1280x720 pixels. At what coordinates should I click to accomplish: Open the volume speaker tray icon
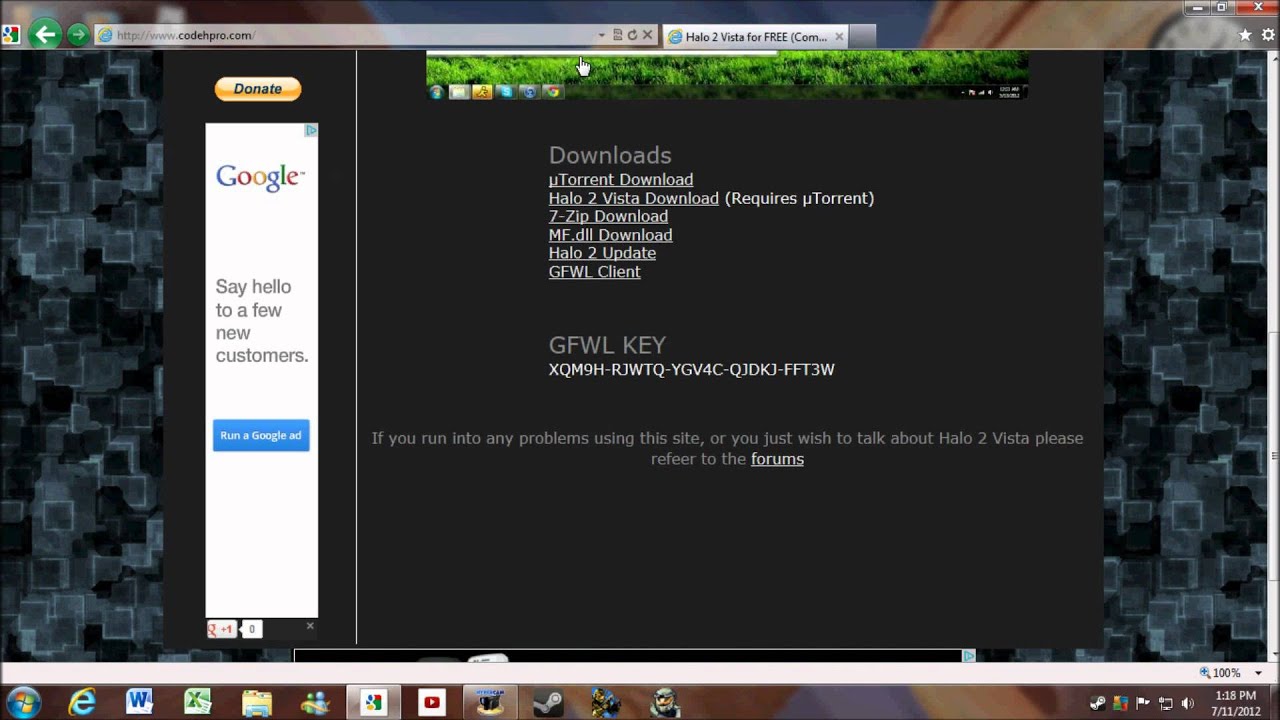1187,703
